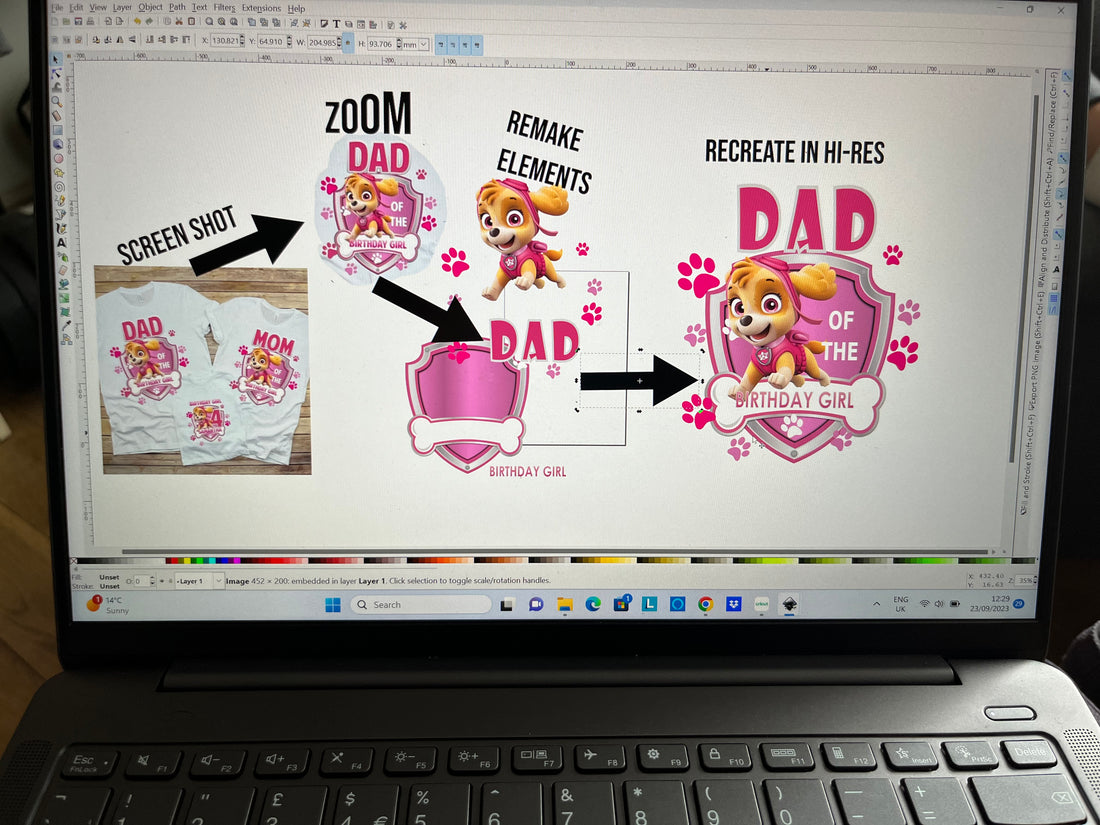Toggle the first transform-affect button
The image size is (1100, 825).
point(441,44)
